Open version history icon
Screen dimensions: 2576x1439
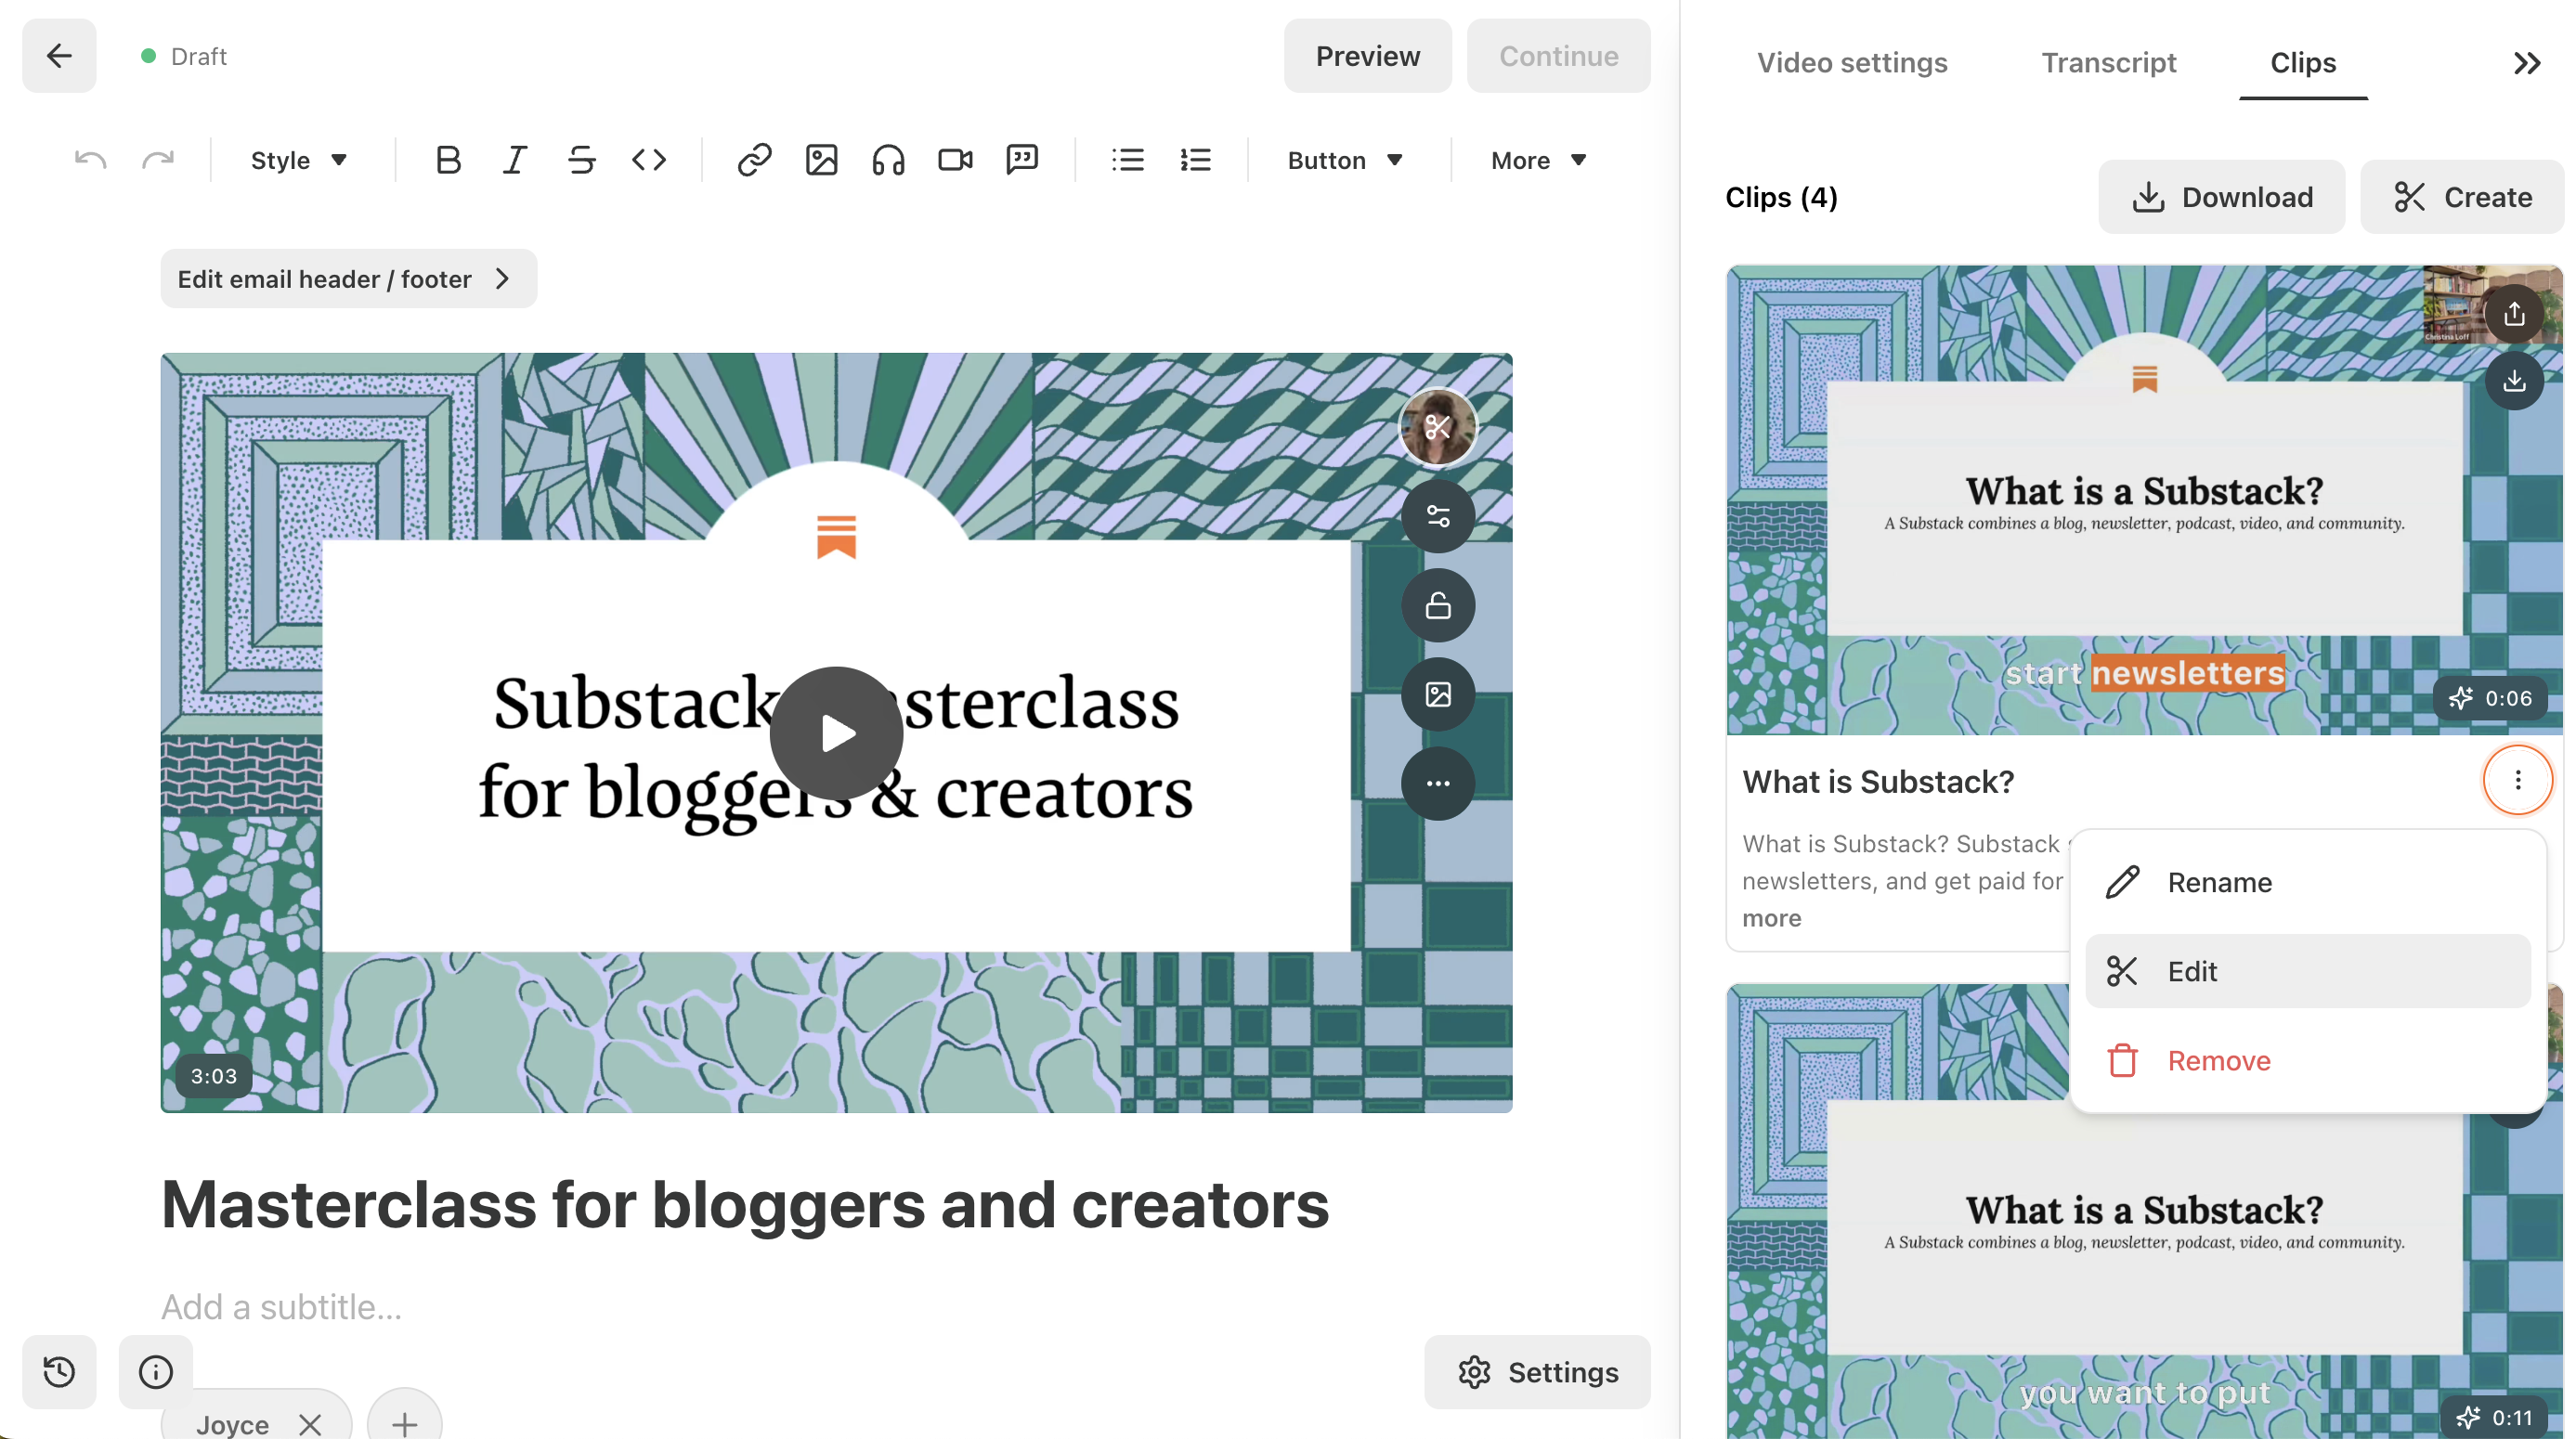[59, 1371]
